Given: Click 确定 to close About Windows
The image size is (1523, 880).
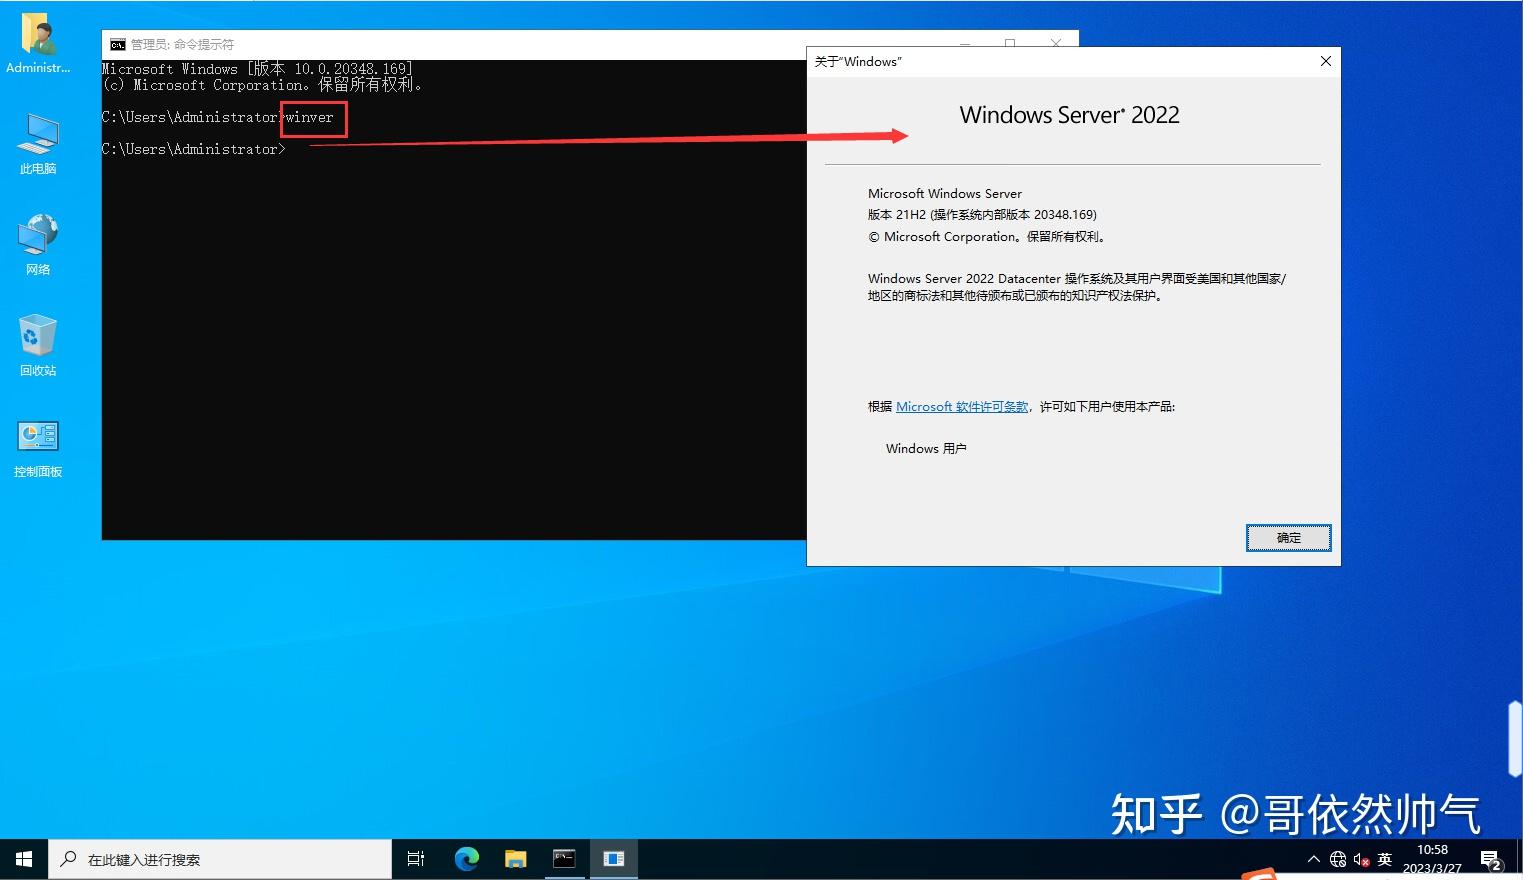Looking at the screenshot, I should [1288, 538].
